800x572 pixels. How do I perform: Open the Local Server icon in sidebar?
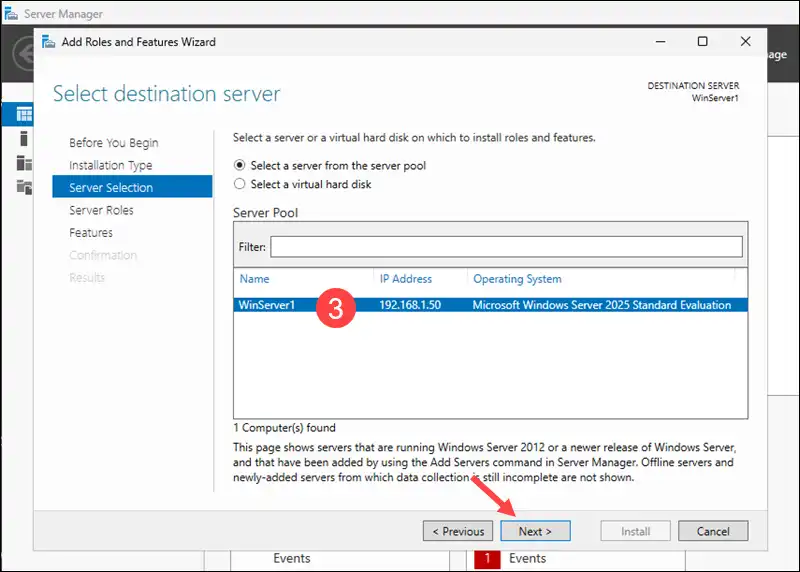click(22, 139)
